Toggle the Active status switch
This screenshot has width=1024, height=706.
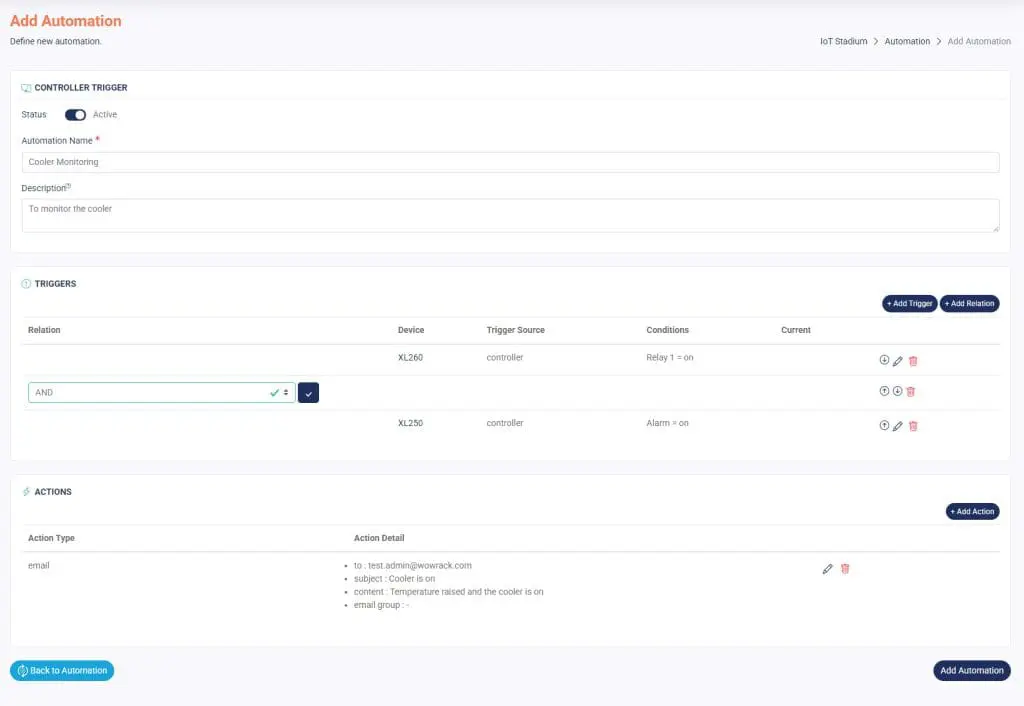tap(75, 115)
